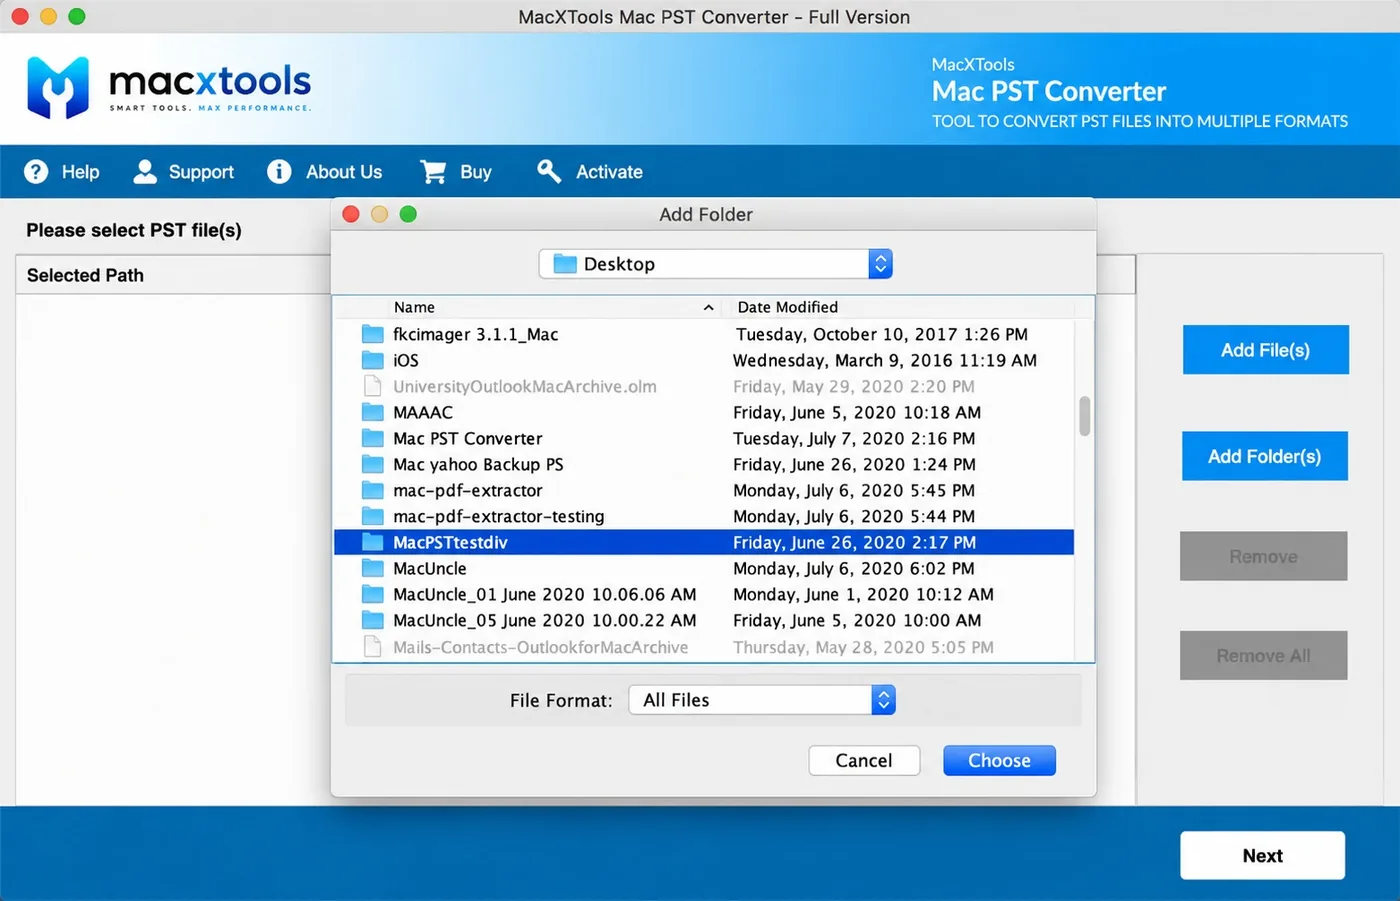Click the Help question mark icon
This screenshot has height=901, width=1400.
coord(36,172)
